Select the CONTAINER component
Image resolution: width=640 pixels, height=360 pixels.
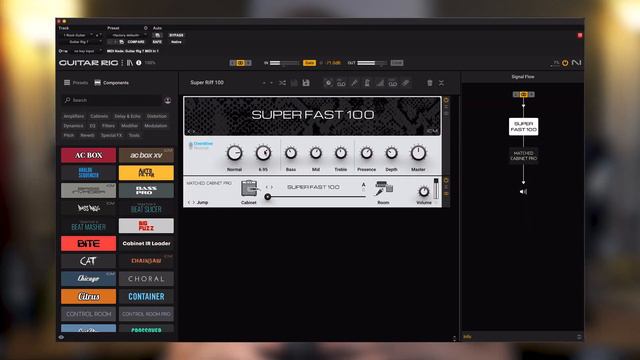(x=146, y=296)
